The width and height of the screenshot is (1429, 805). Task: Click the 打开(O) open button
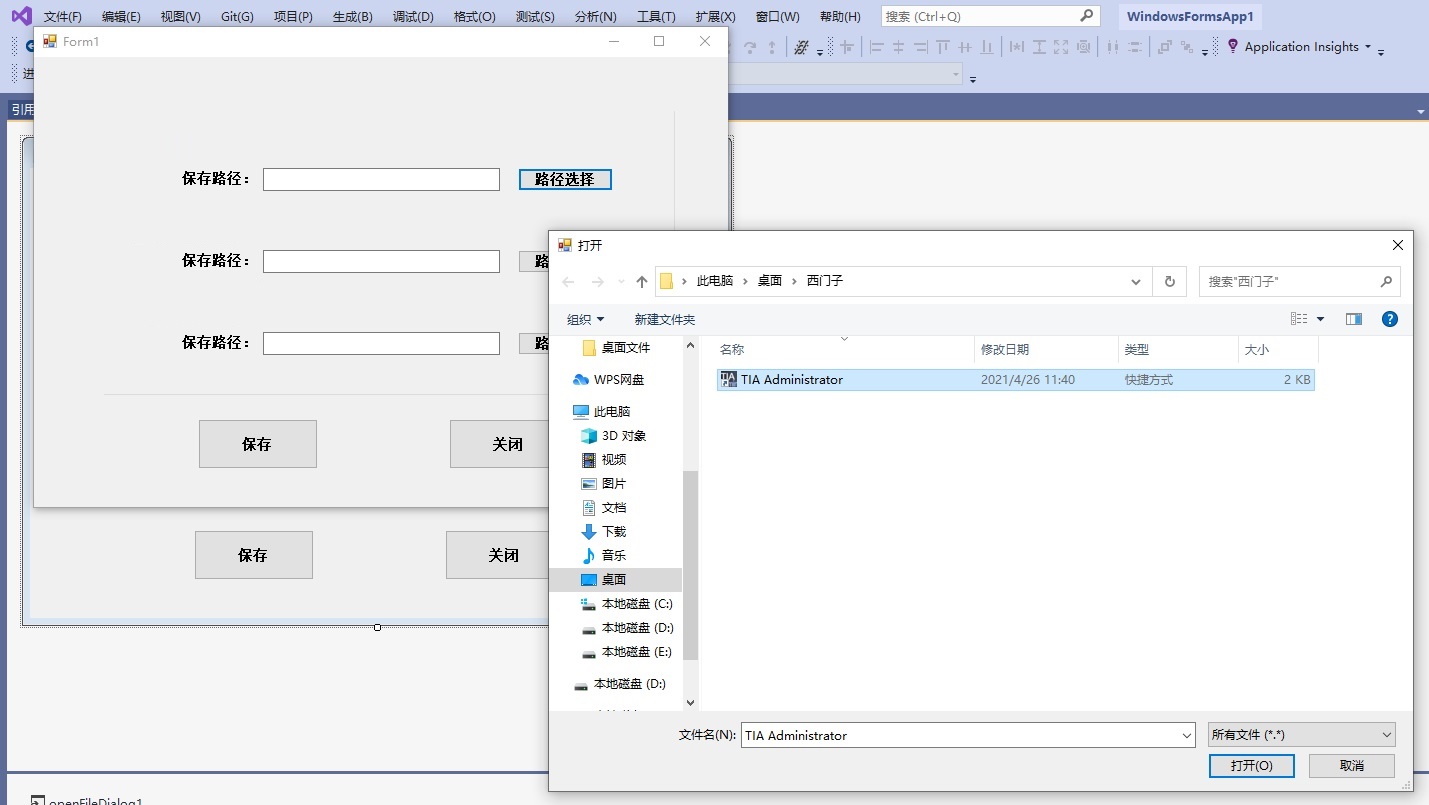point(1251,765)
